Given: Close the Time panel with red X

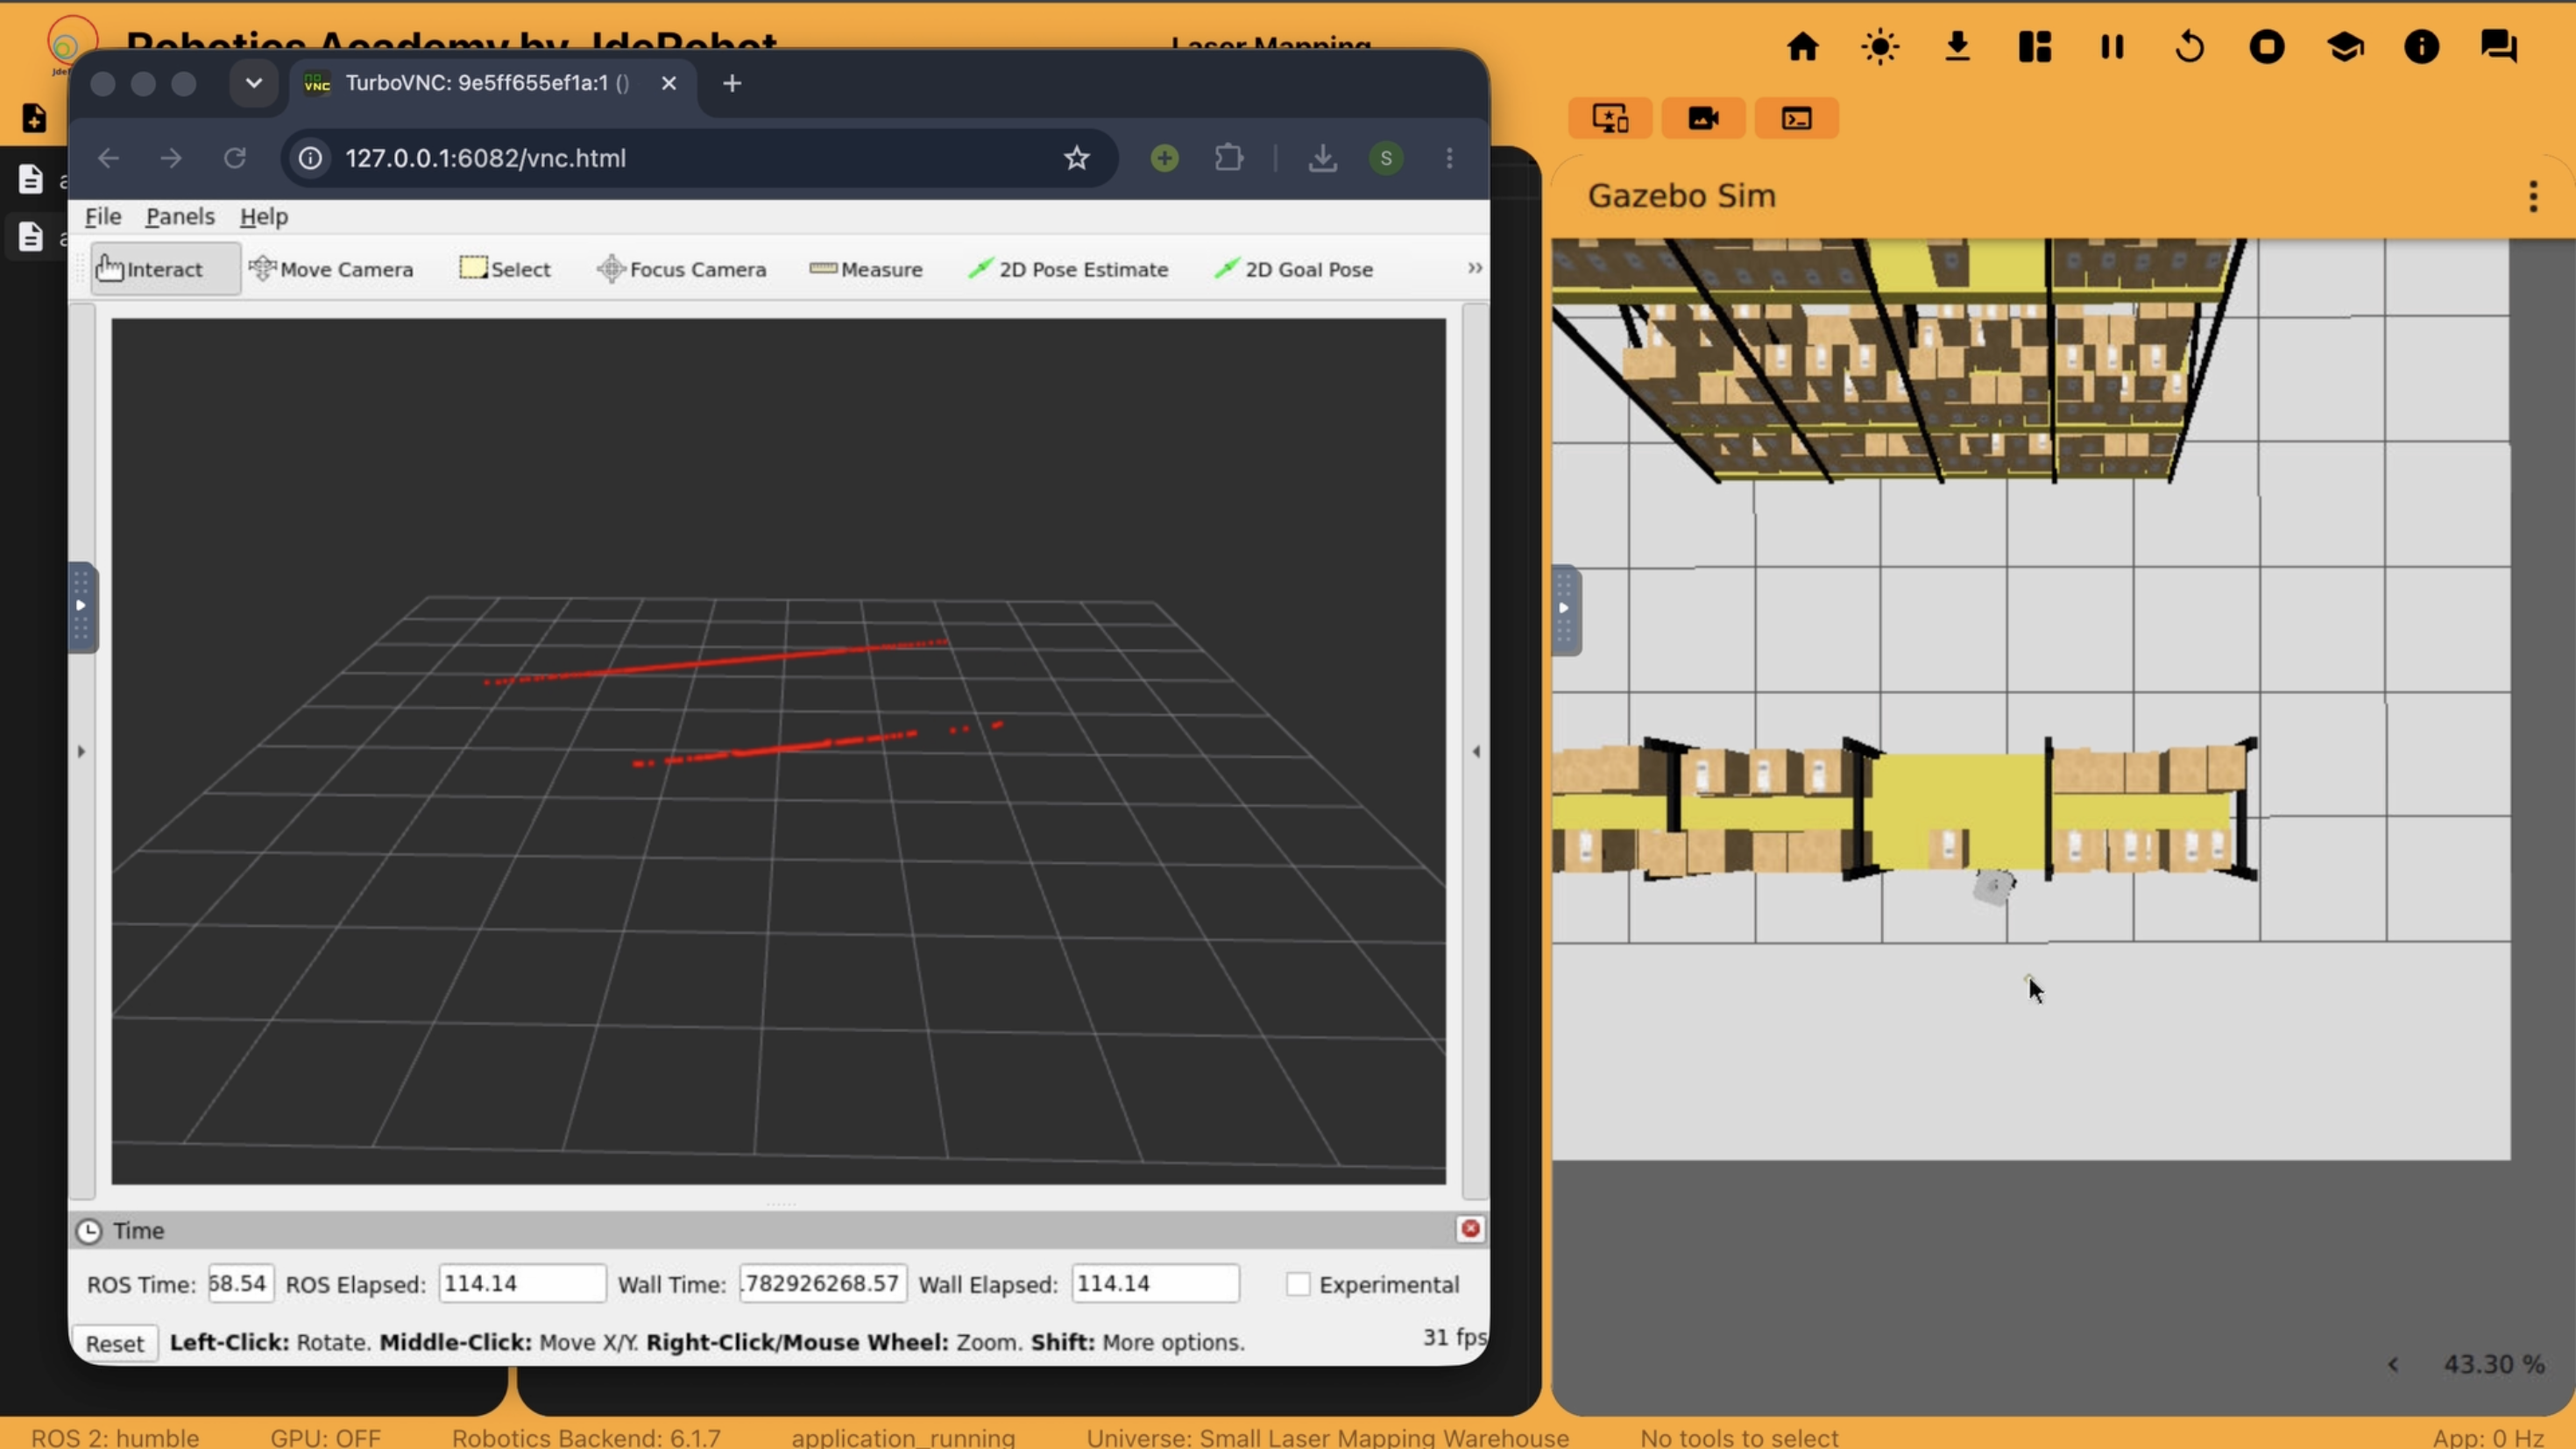Looking at the screenshot, I should (1470, 1229).
